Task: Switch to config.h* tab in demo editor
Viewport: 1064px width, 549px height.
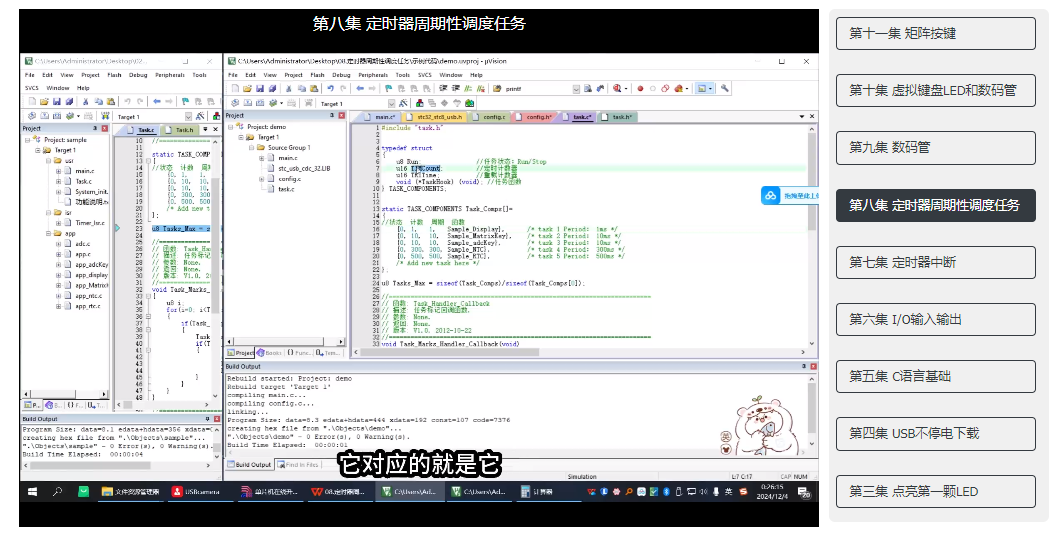Action: 535,117
